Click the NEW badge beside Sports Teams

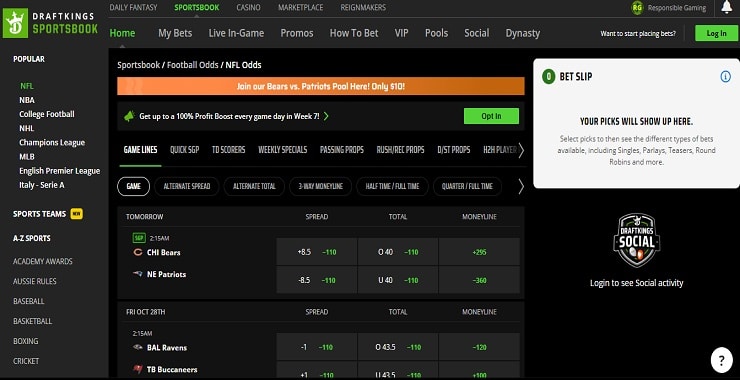pyautogui.click(x=76, y=214)
